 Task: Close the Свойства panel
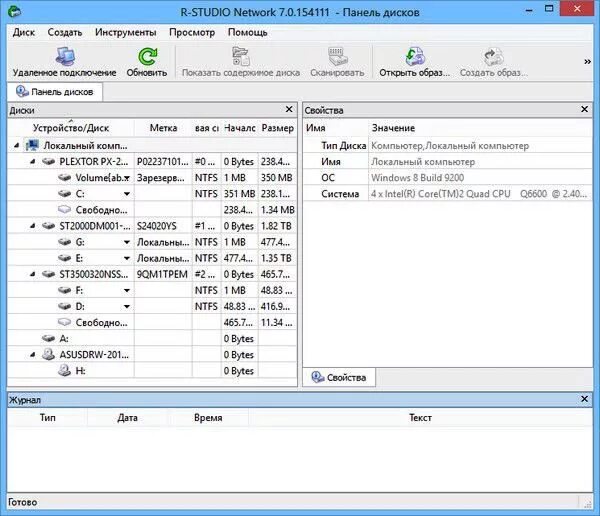[x=584, y=109]
